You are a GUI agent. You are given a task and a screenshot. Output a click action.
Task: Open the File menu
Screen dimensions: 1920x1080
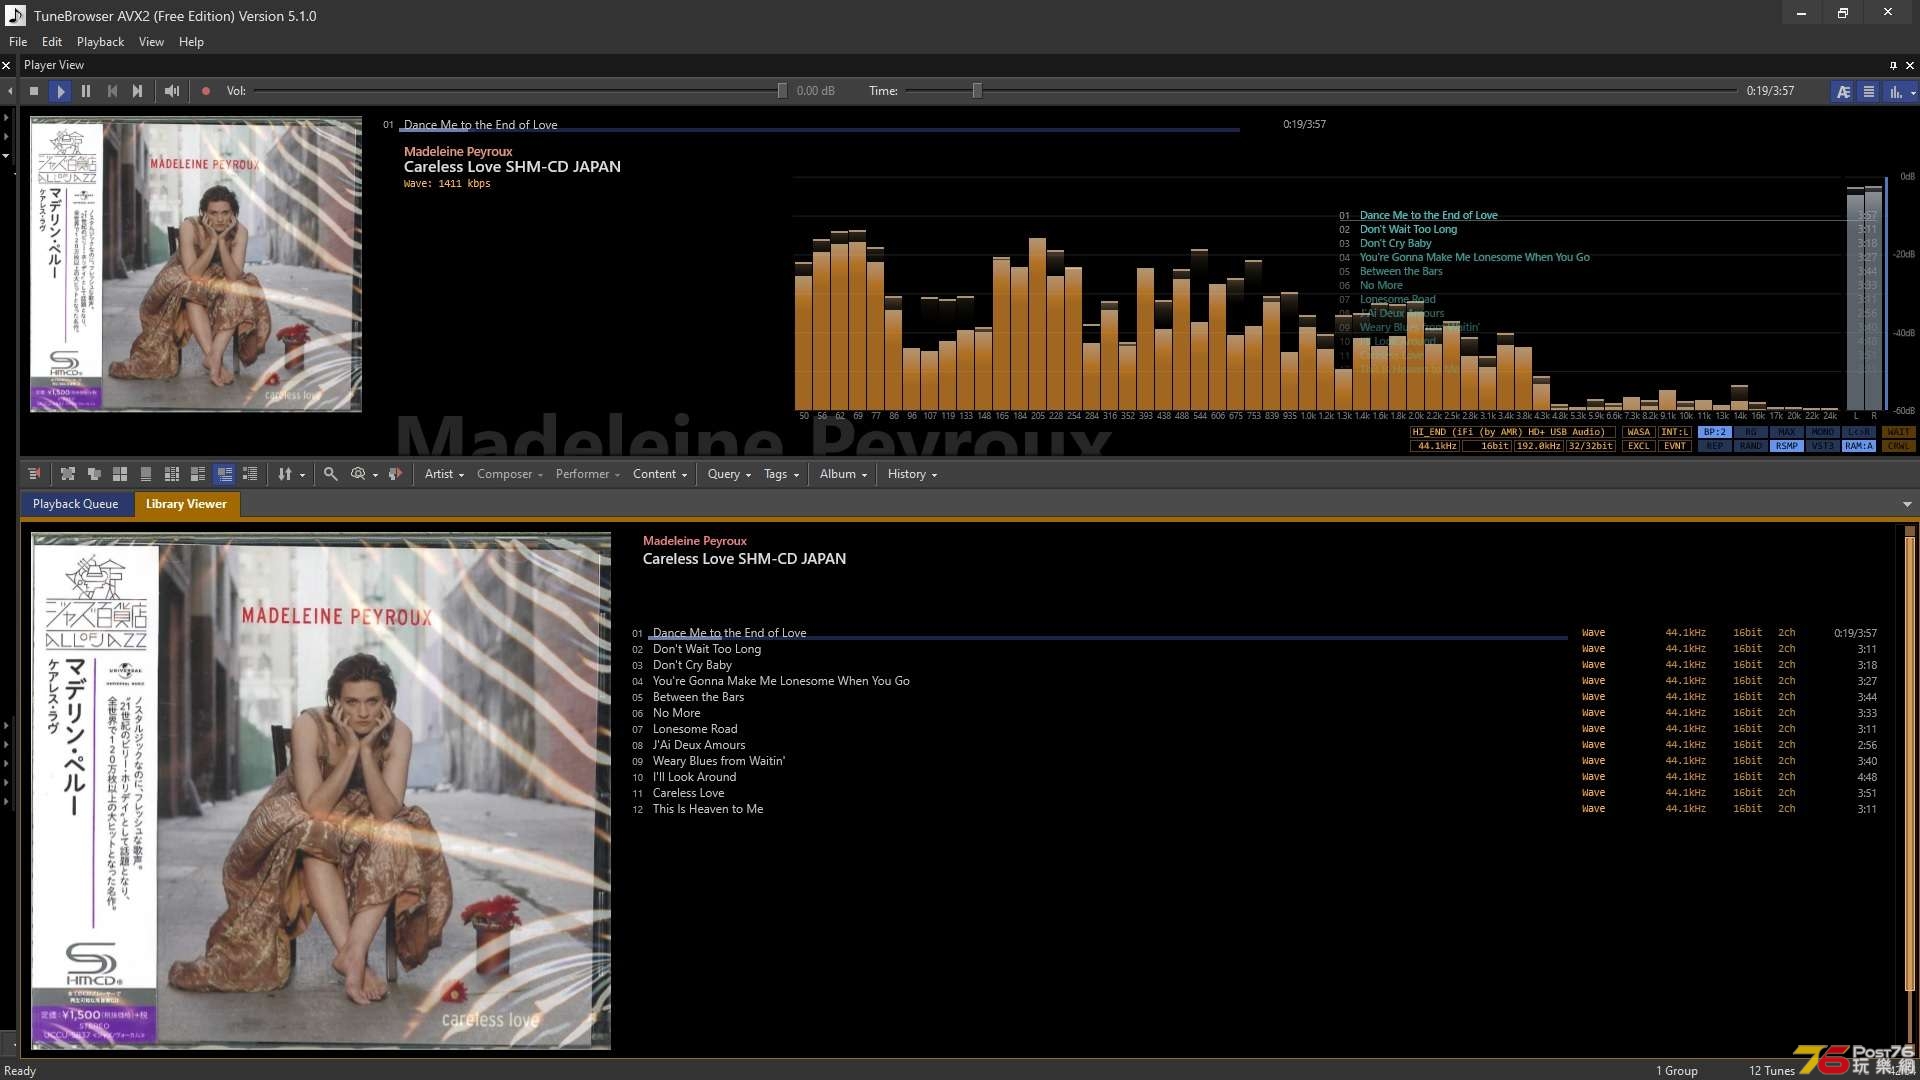click(x=18, y=42)
